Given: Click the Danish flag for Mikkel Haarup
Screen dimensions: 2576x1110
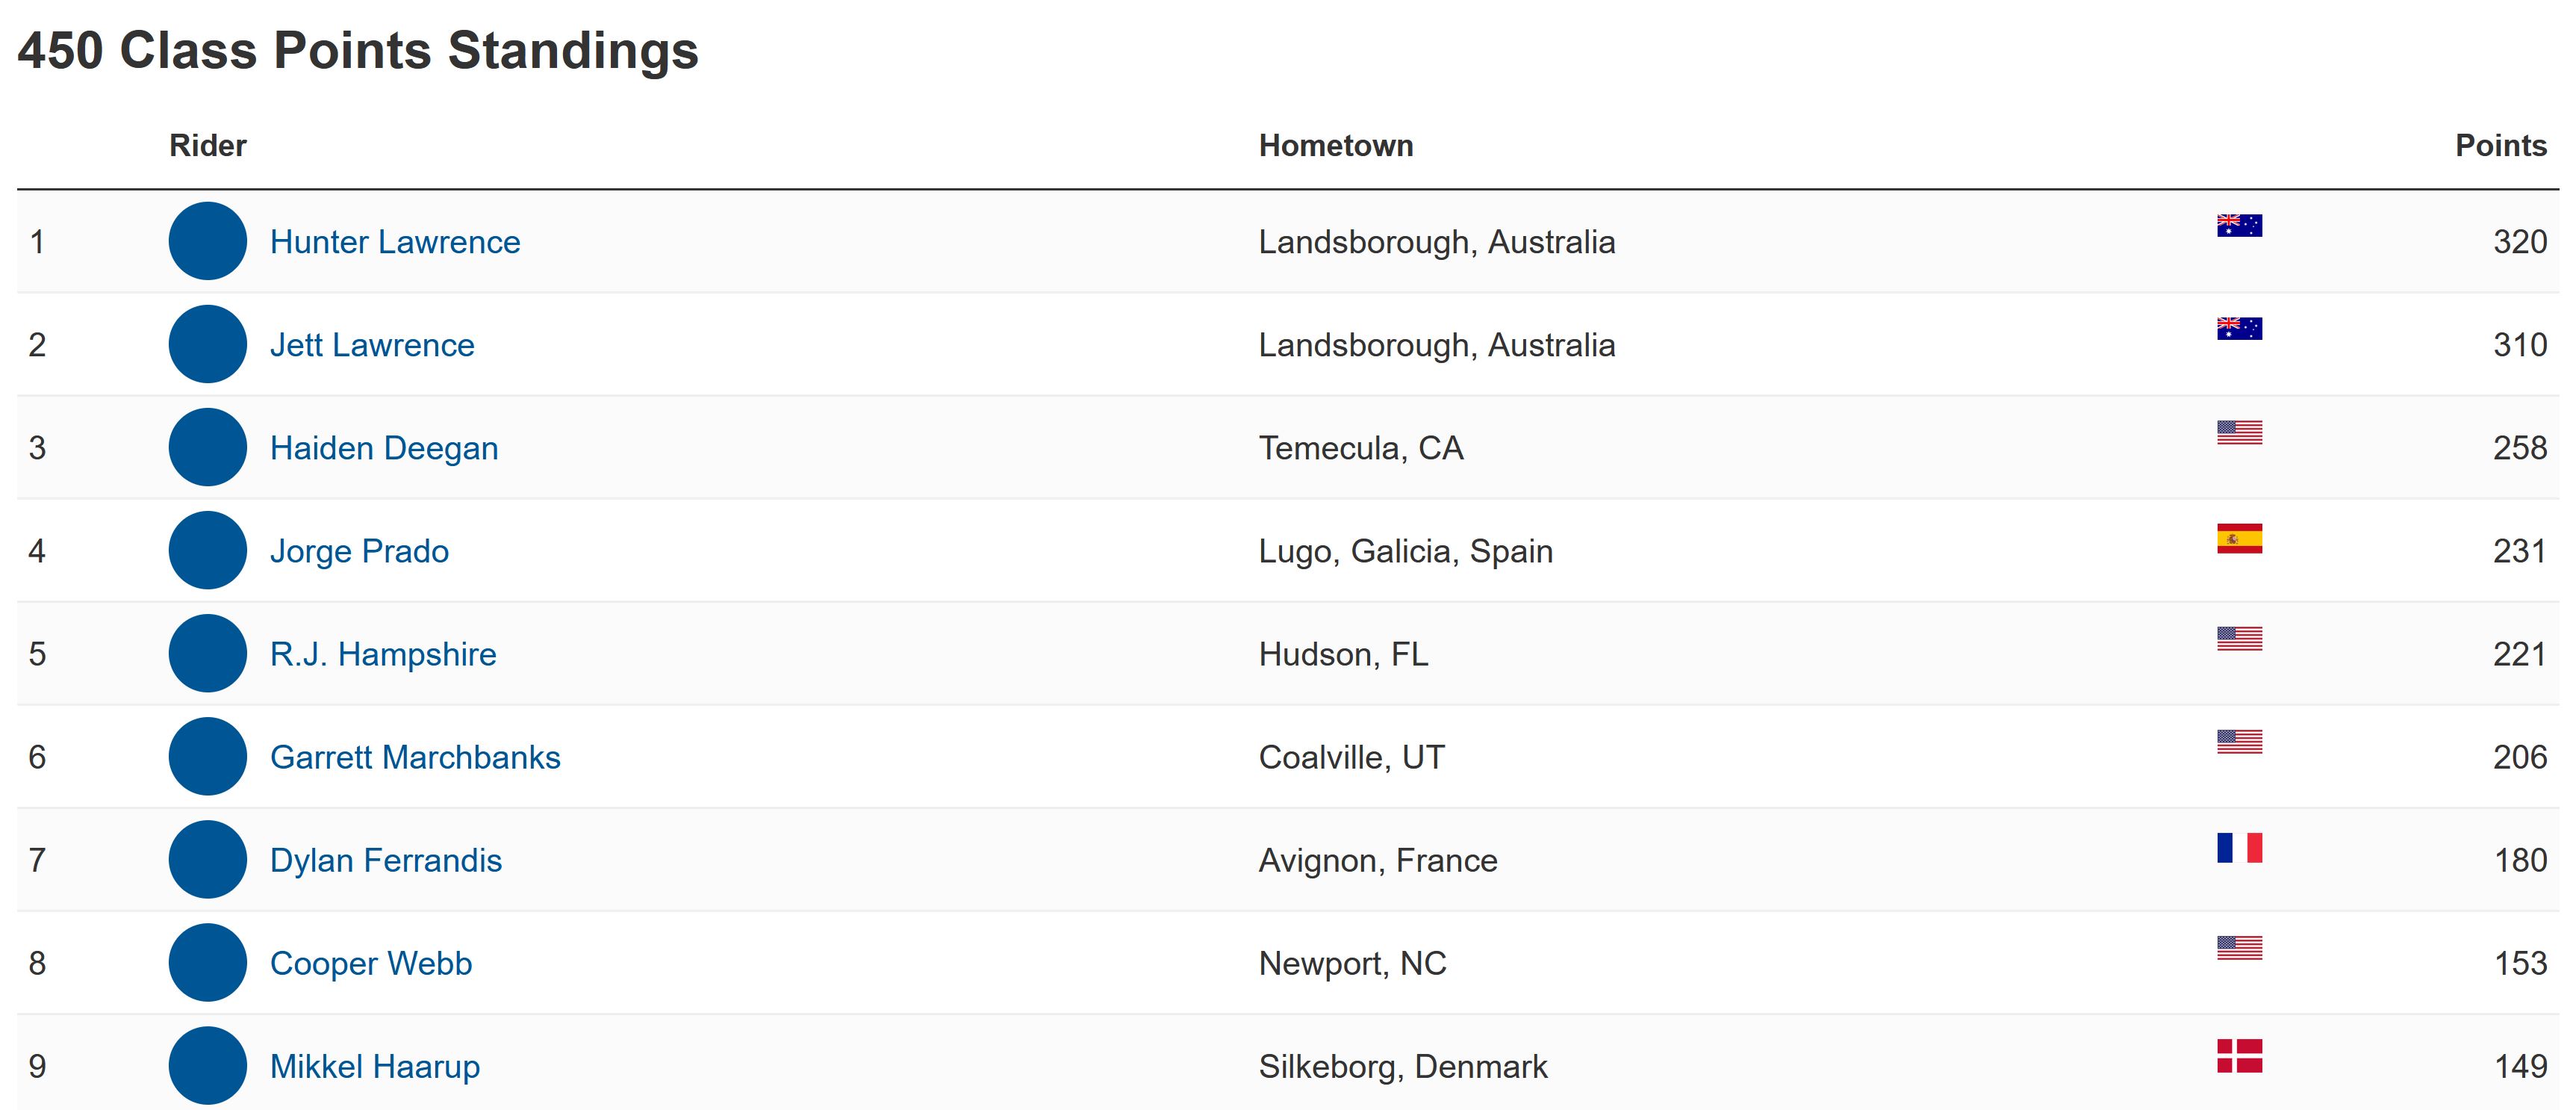Looking at the screenshot, I should (x=2239, y=1055).
